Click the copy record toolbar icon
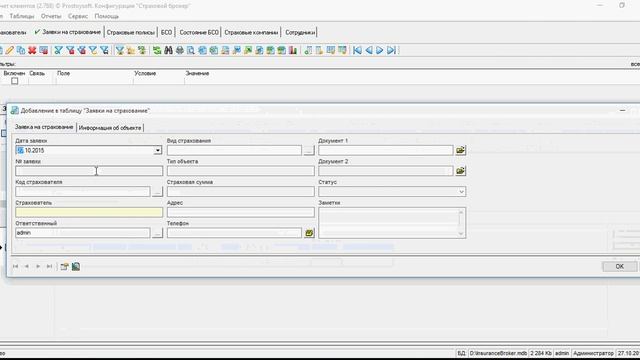 [x=21, y=50]
